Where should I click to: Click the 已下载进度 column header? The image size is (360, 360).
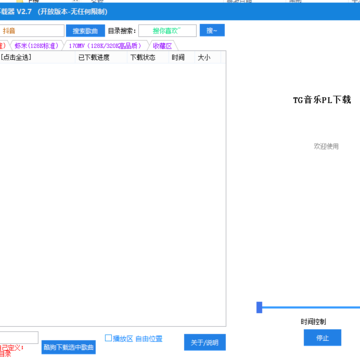101,57
